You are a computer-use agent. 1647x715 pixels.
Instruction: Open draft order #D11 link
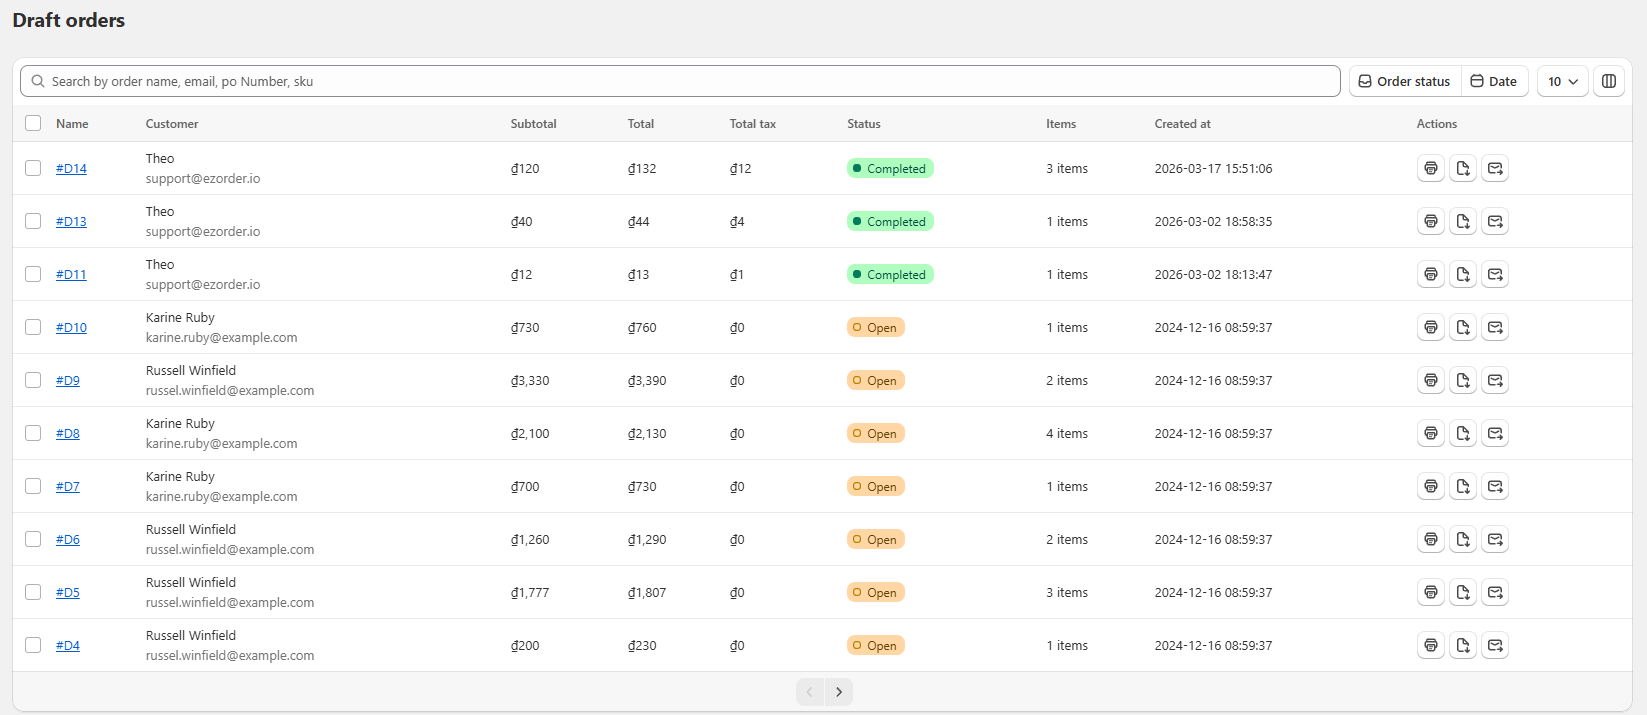coord(71,274)
